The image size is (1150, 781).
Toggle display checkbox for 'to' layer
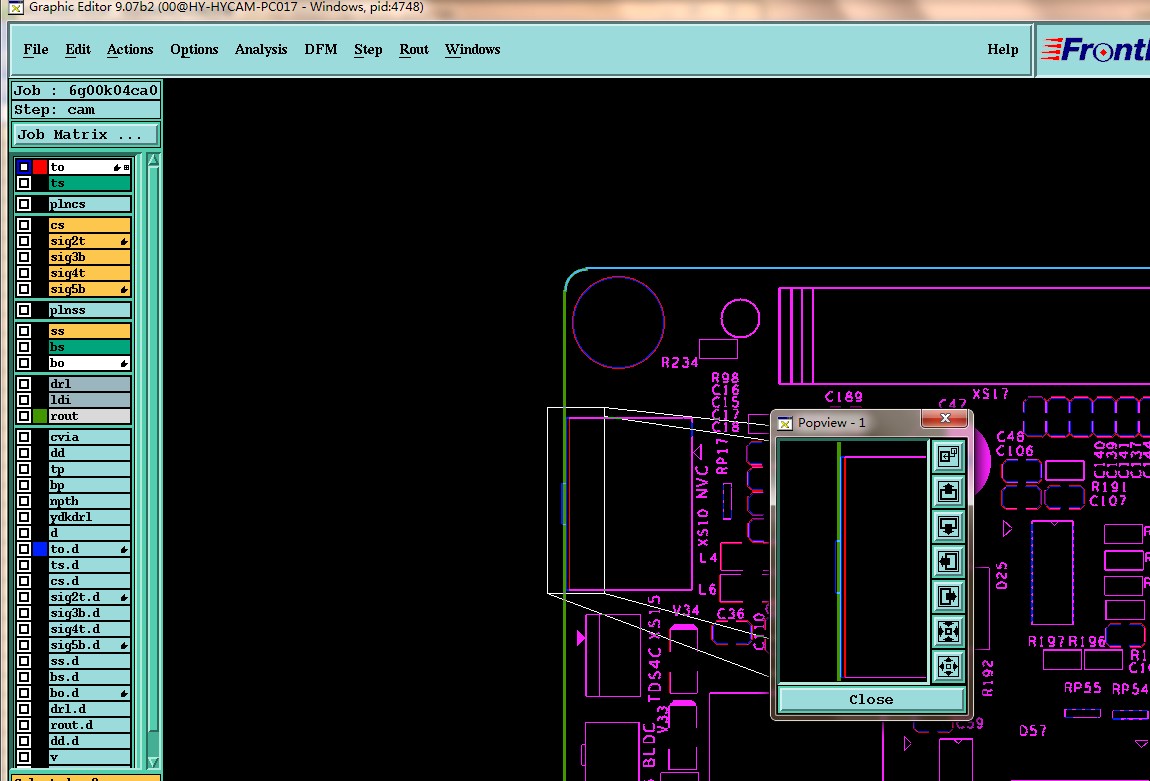23,167
